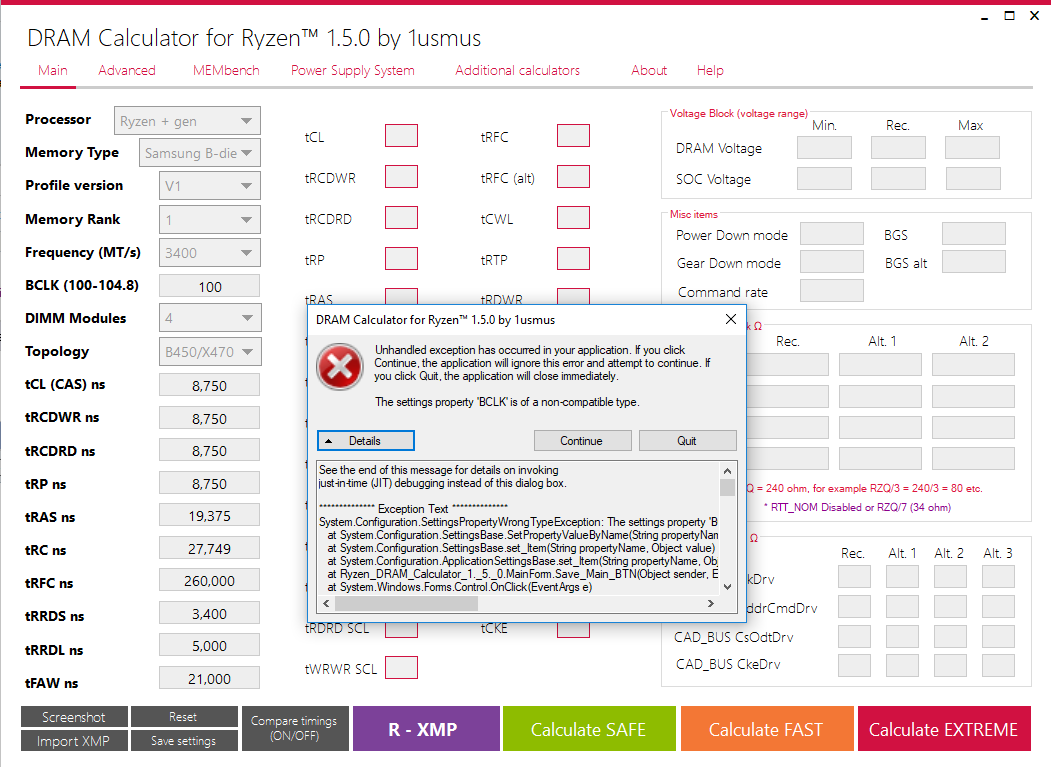Image resolution: width=1051 pixels, height=767 pixels.
Task: Click the tRRDS ns value field
Action: 209,613
